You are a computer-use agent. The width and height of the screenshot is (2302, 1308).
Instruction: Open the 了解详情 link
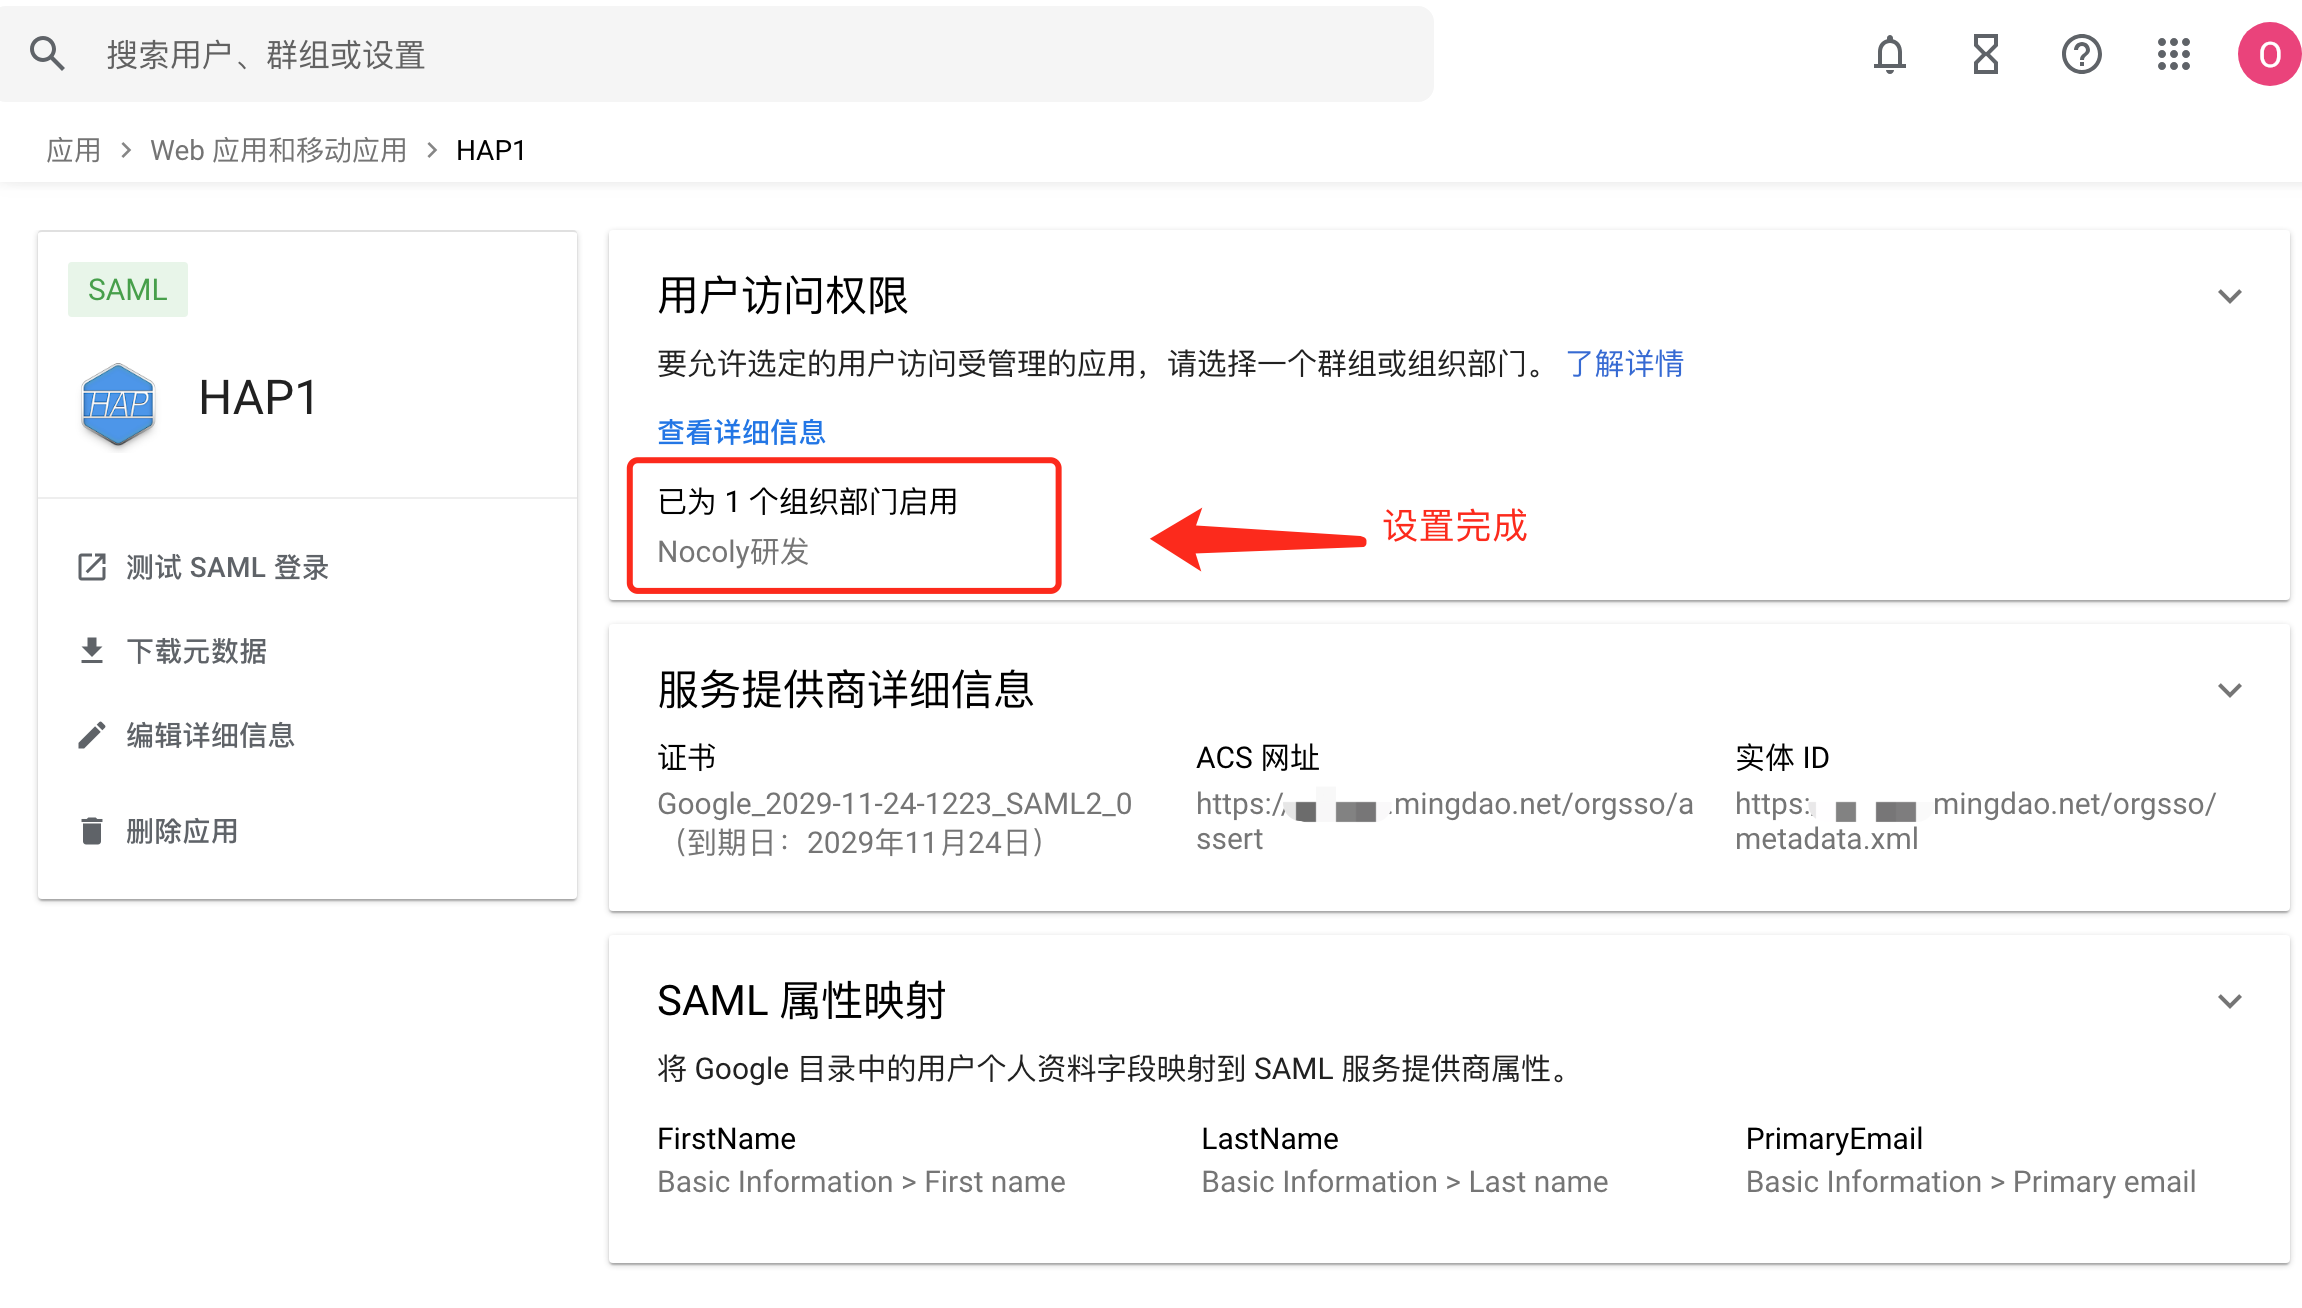tap(1625, 363)
